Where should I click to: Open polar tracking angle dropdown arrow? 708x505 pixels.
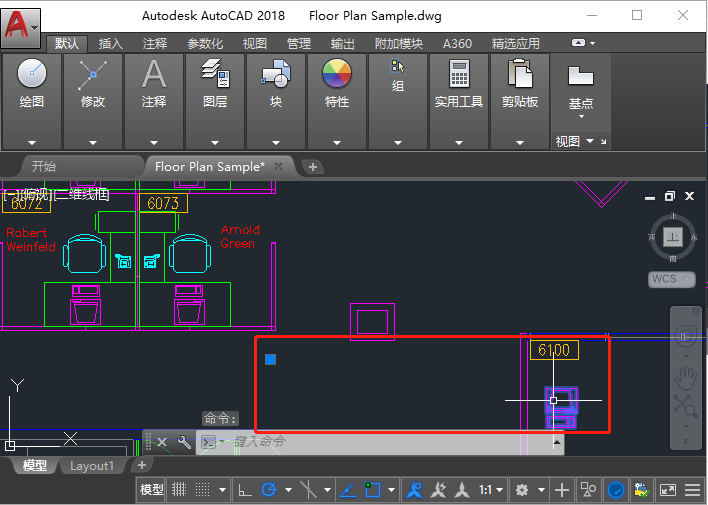(288, 490)
